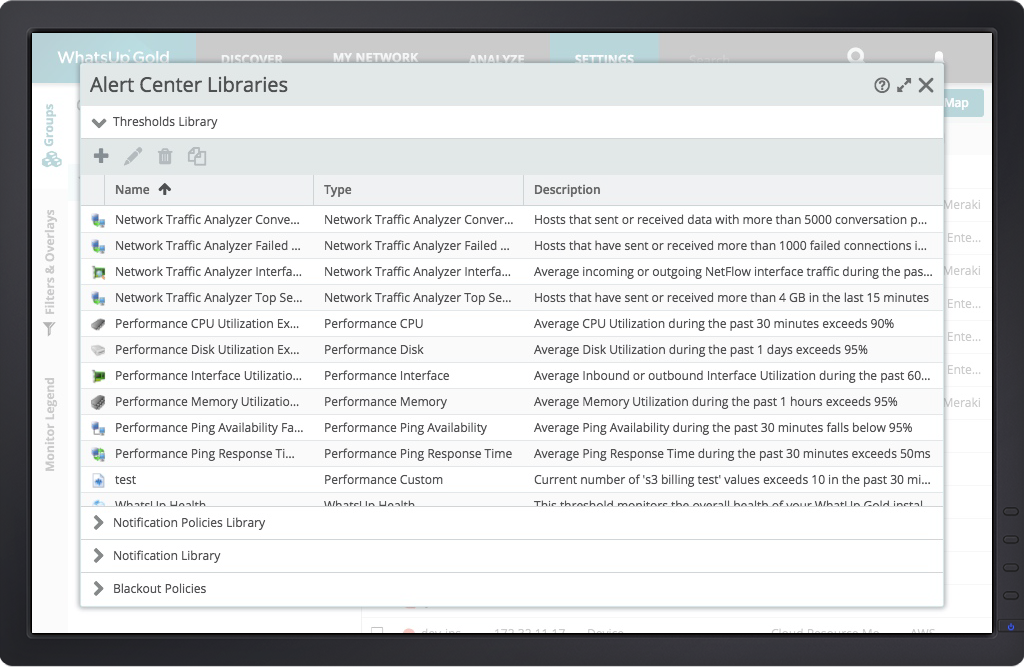Click the Performance CPU Utilization row icon
Screen dimensions: 1024x667
pos(98,324)
